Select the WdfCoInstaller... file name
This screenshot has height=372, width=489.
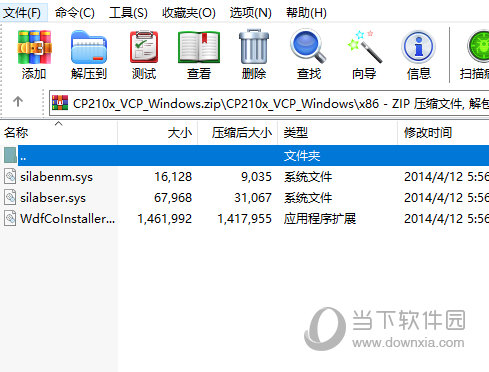pos(68,219)
